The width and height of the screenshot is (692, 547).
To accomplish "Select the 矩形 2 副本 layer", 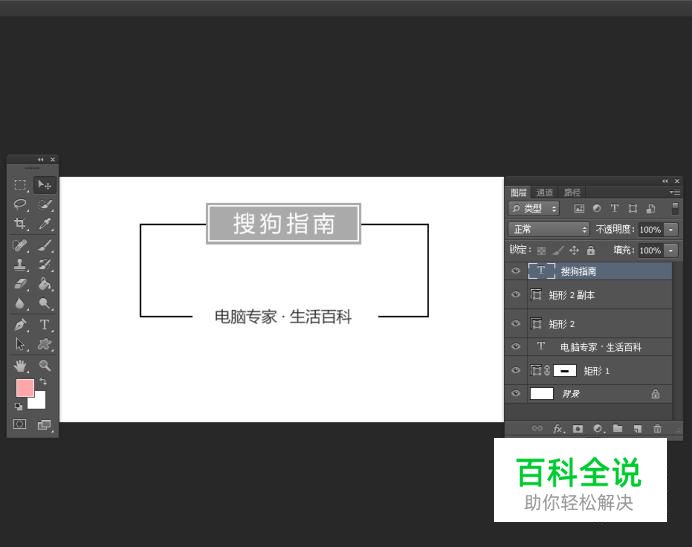I will click(x=600, y=294).
